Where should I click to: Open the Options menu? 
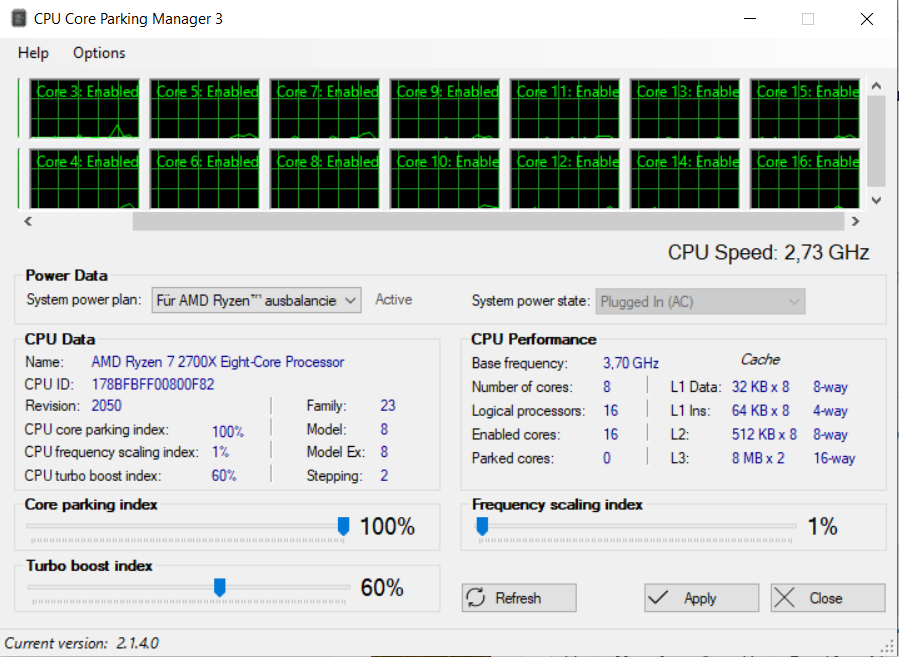pyautogui.click(x=99, y=53)
